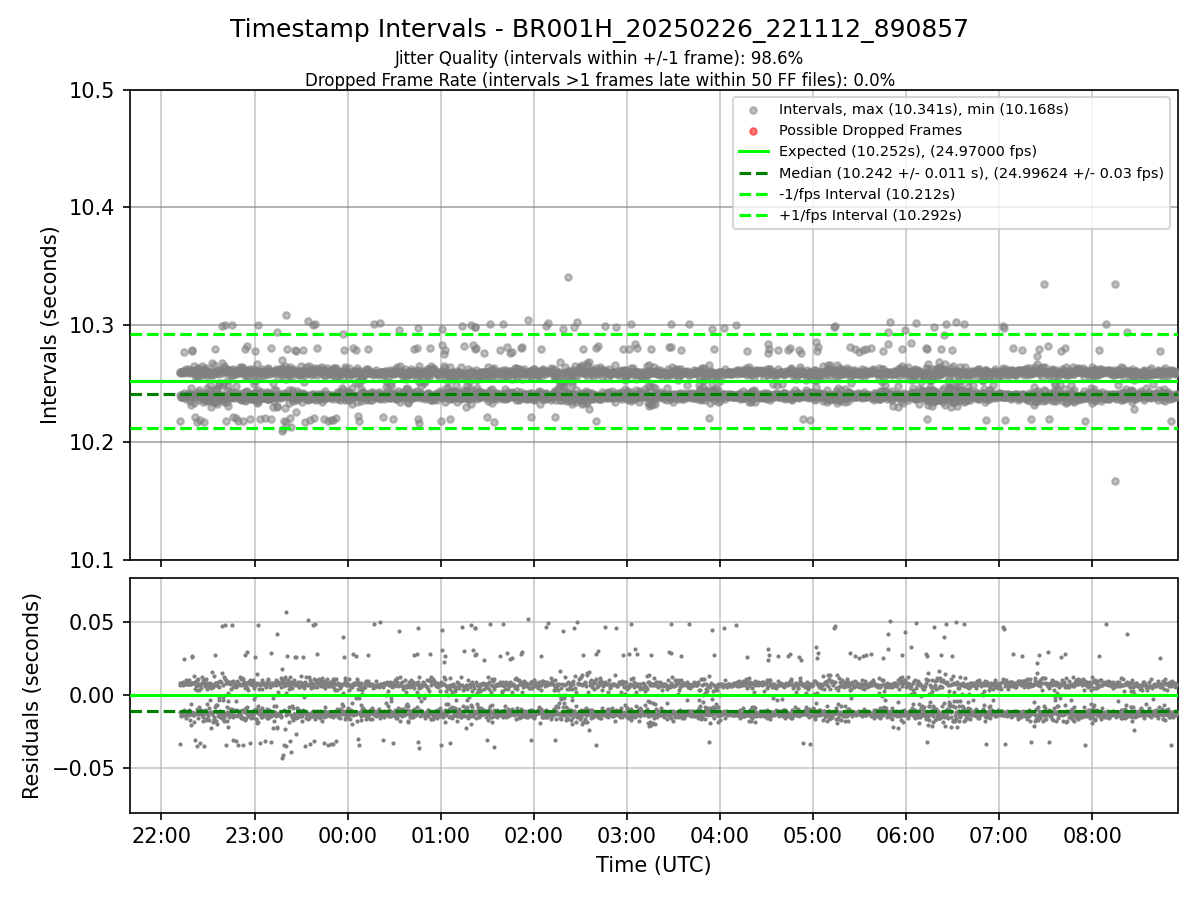Screen dimensions: 1200x900
Task: Click the solid green legend line for Expected
Action: (x=754, y=151)
